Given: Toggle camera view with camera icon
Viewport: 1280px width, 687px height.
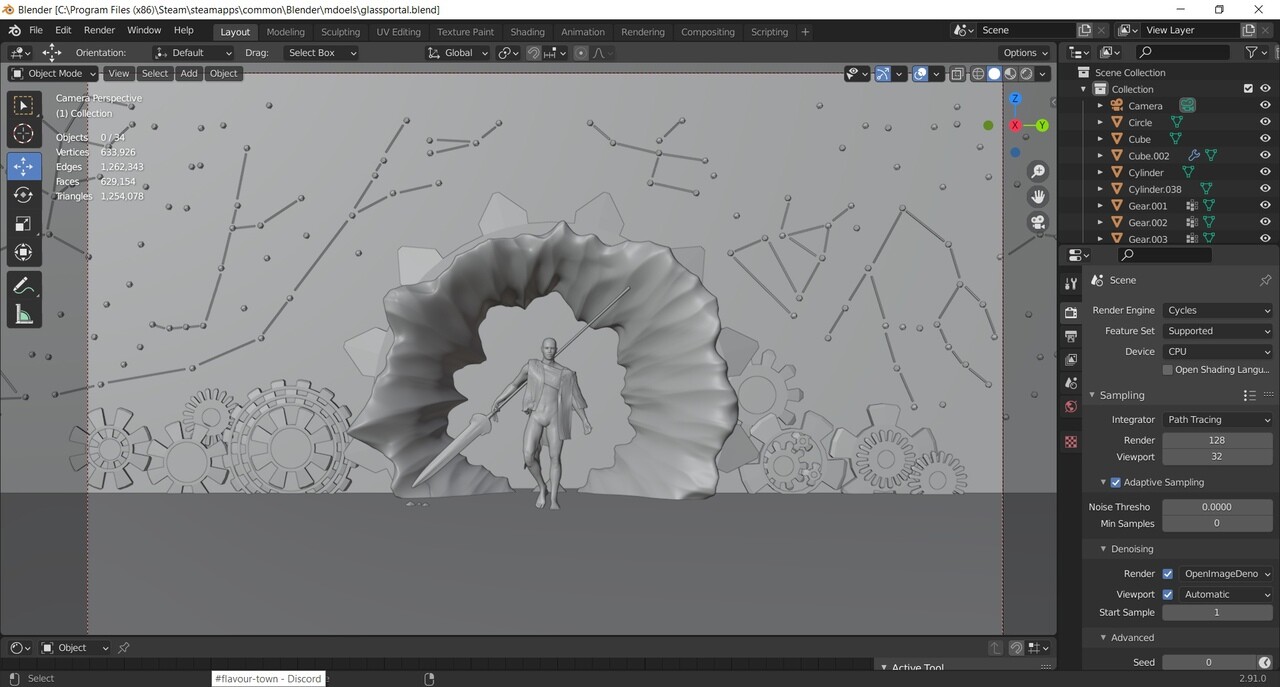Looking at the screenshot, I should [1038, 222].
